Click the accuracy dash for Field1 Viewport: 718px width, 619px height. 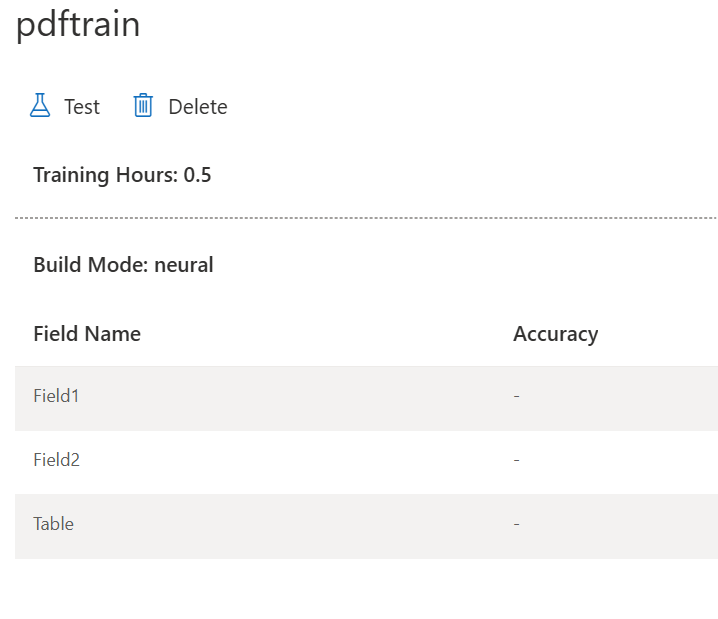point(517,396)
